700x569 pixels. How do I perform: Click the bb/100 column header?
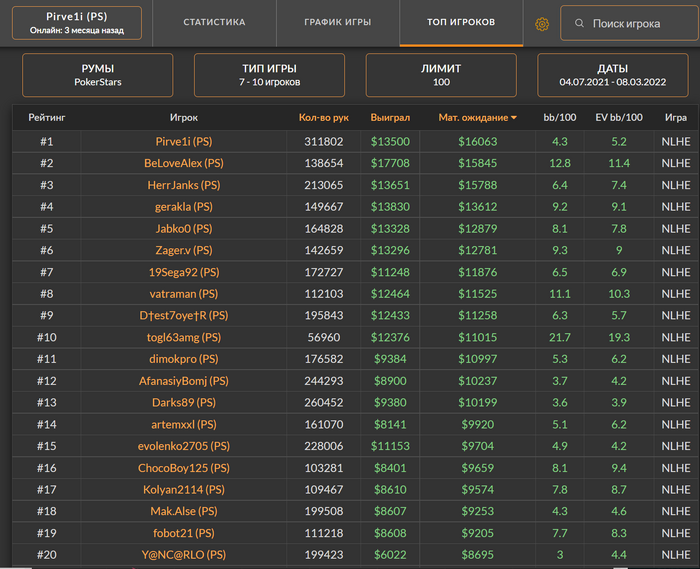tap(560, 118)
